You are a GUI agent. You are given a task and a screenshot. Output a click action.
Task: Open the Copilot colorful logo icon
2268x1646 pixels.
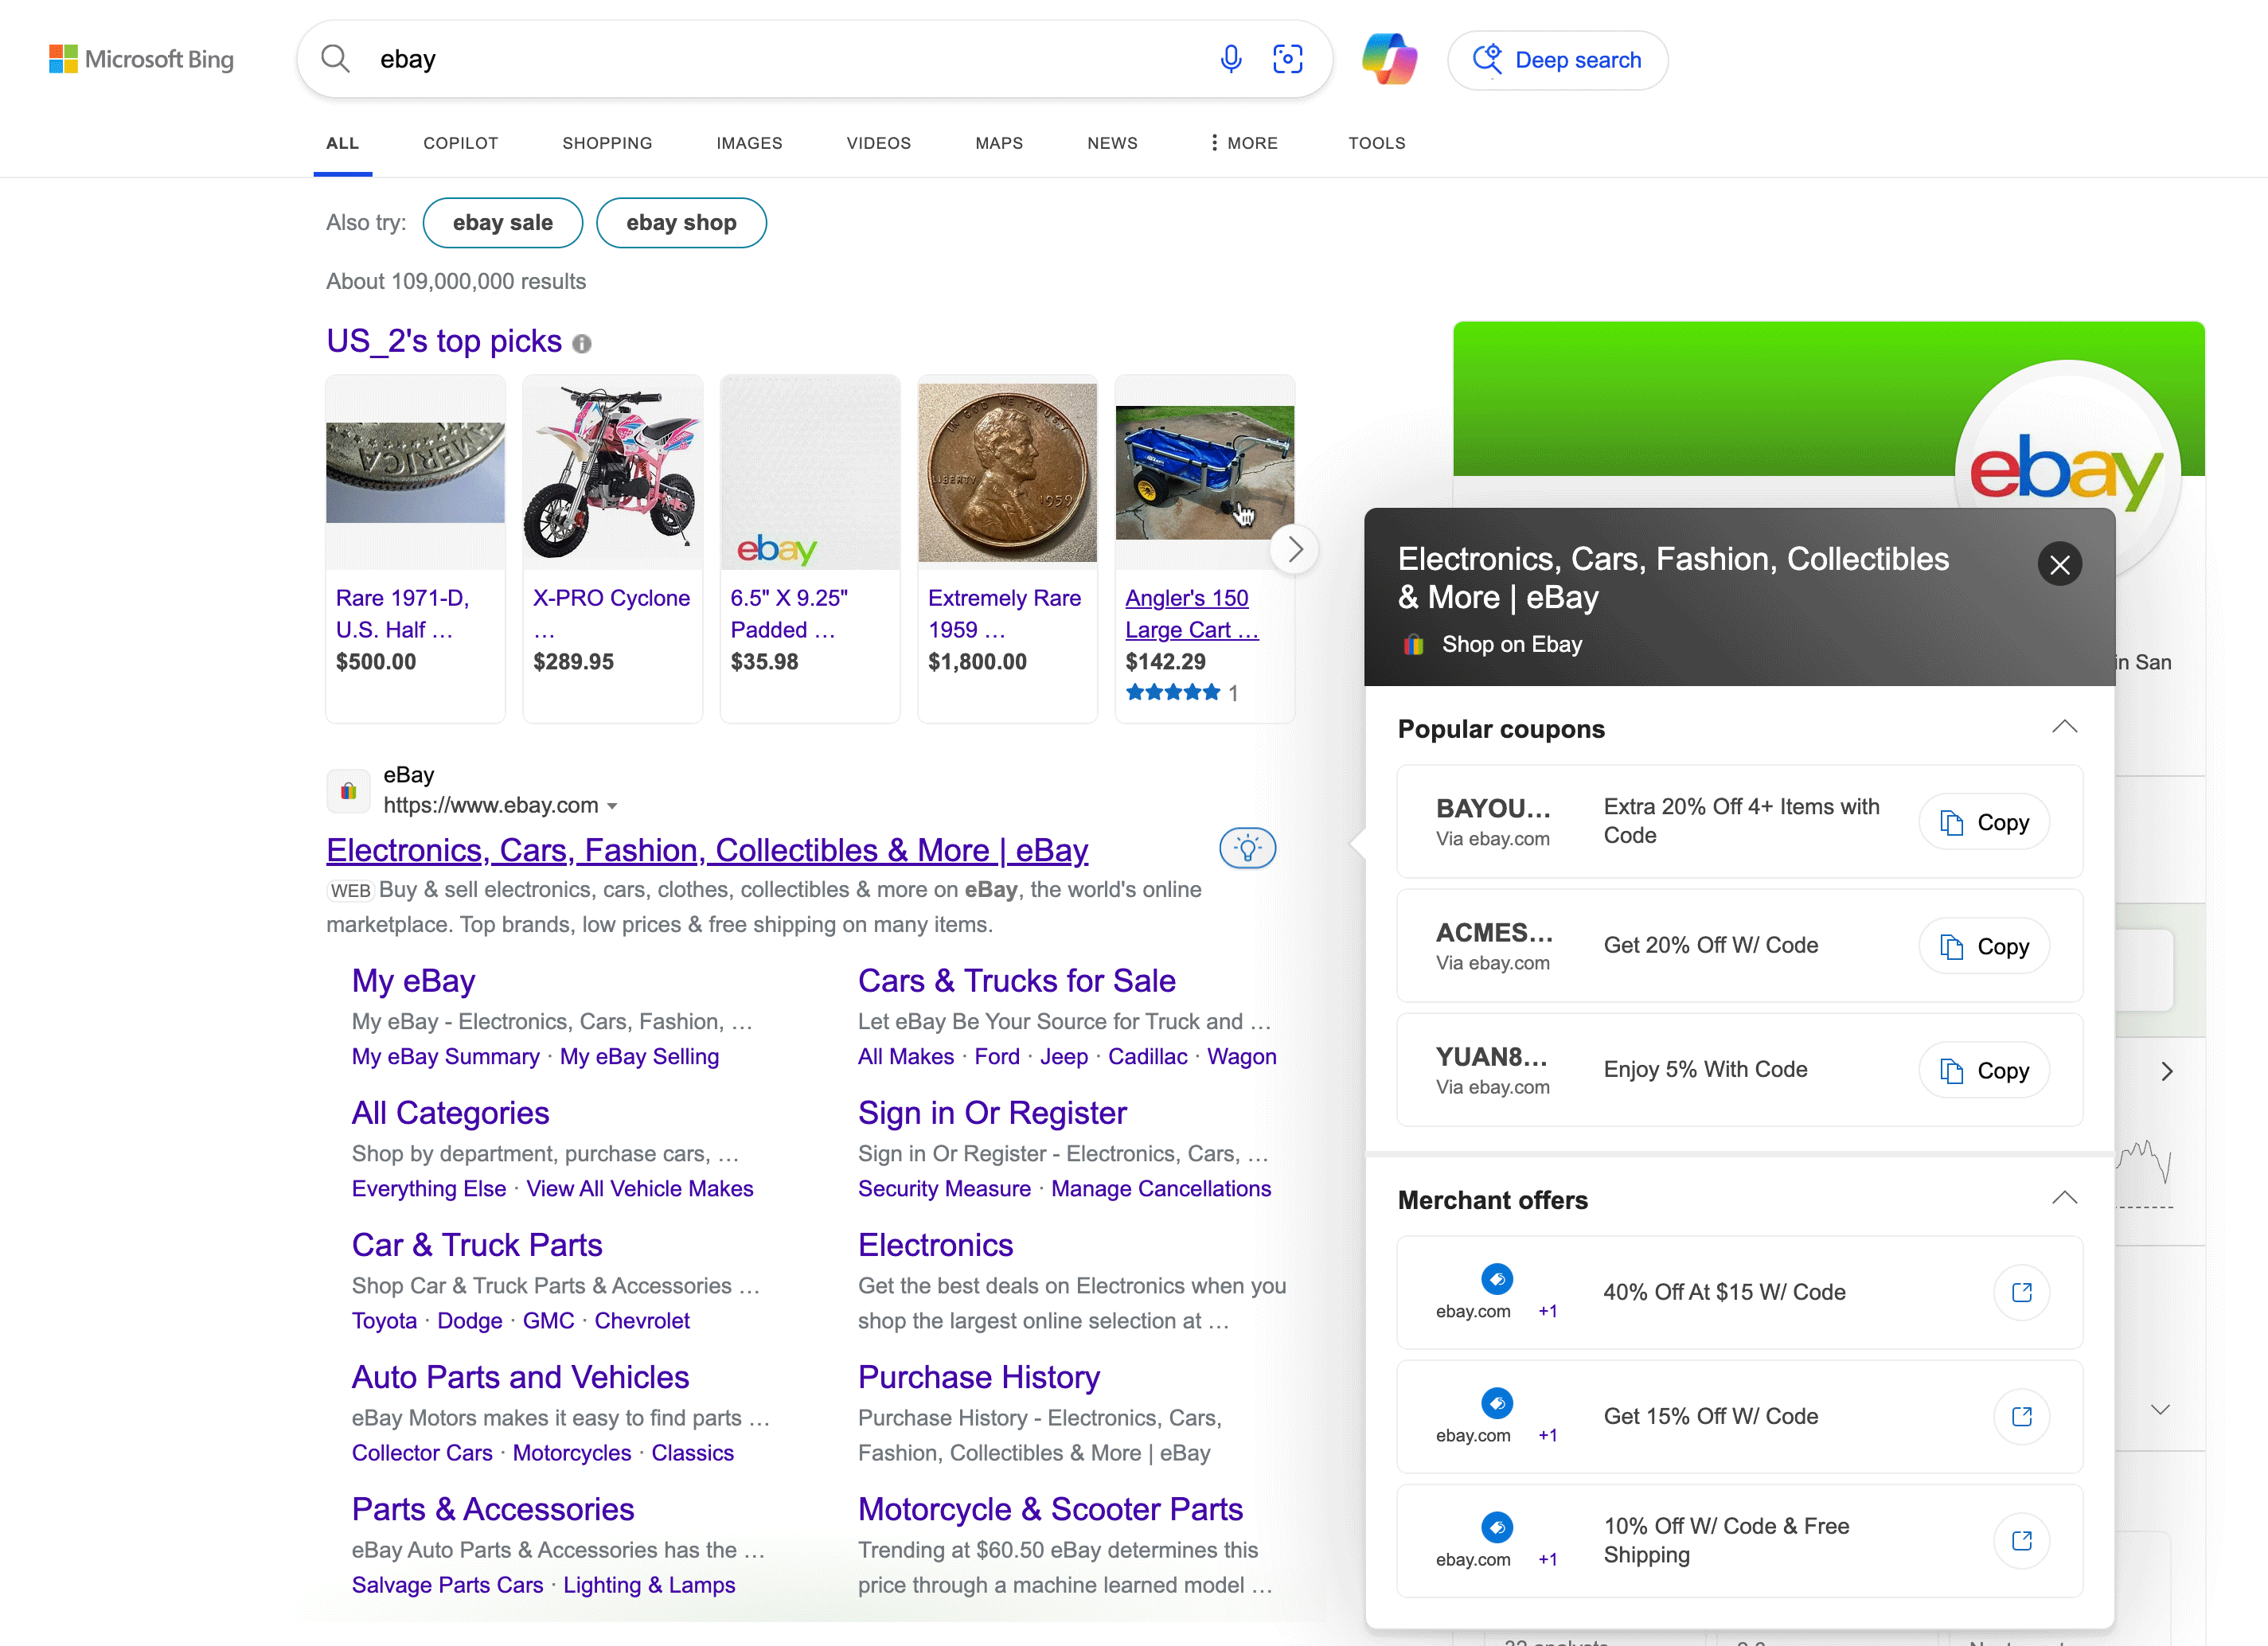(x=1389, y=59)
